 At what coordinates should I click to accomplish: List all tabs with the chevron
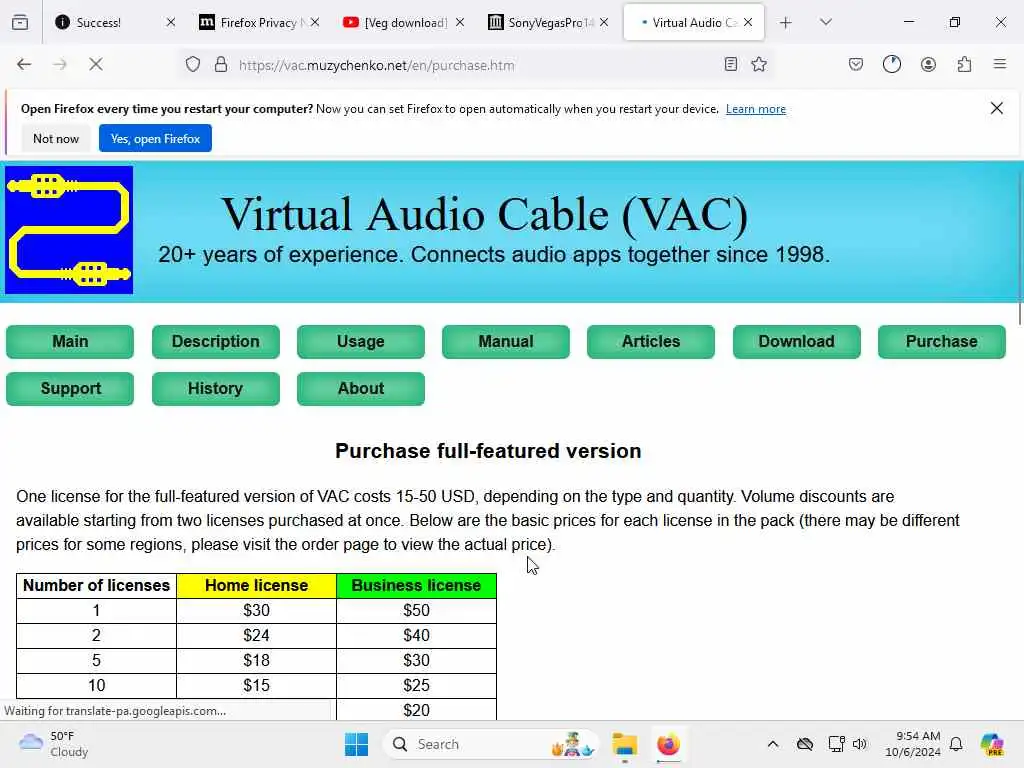[x=825, y=22]
